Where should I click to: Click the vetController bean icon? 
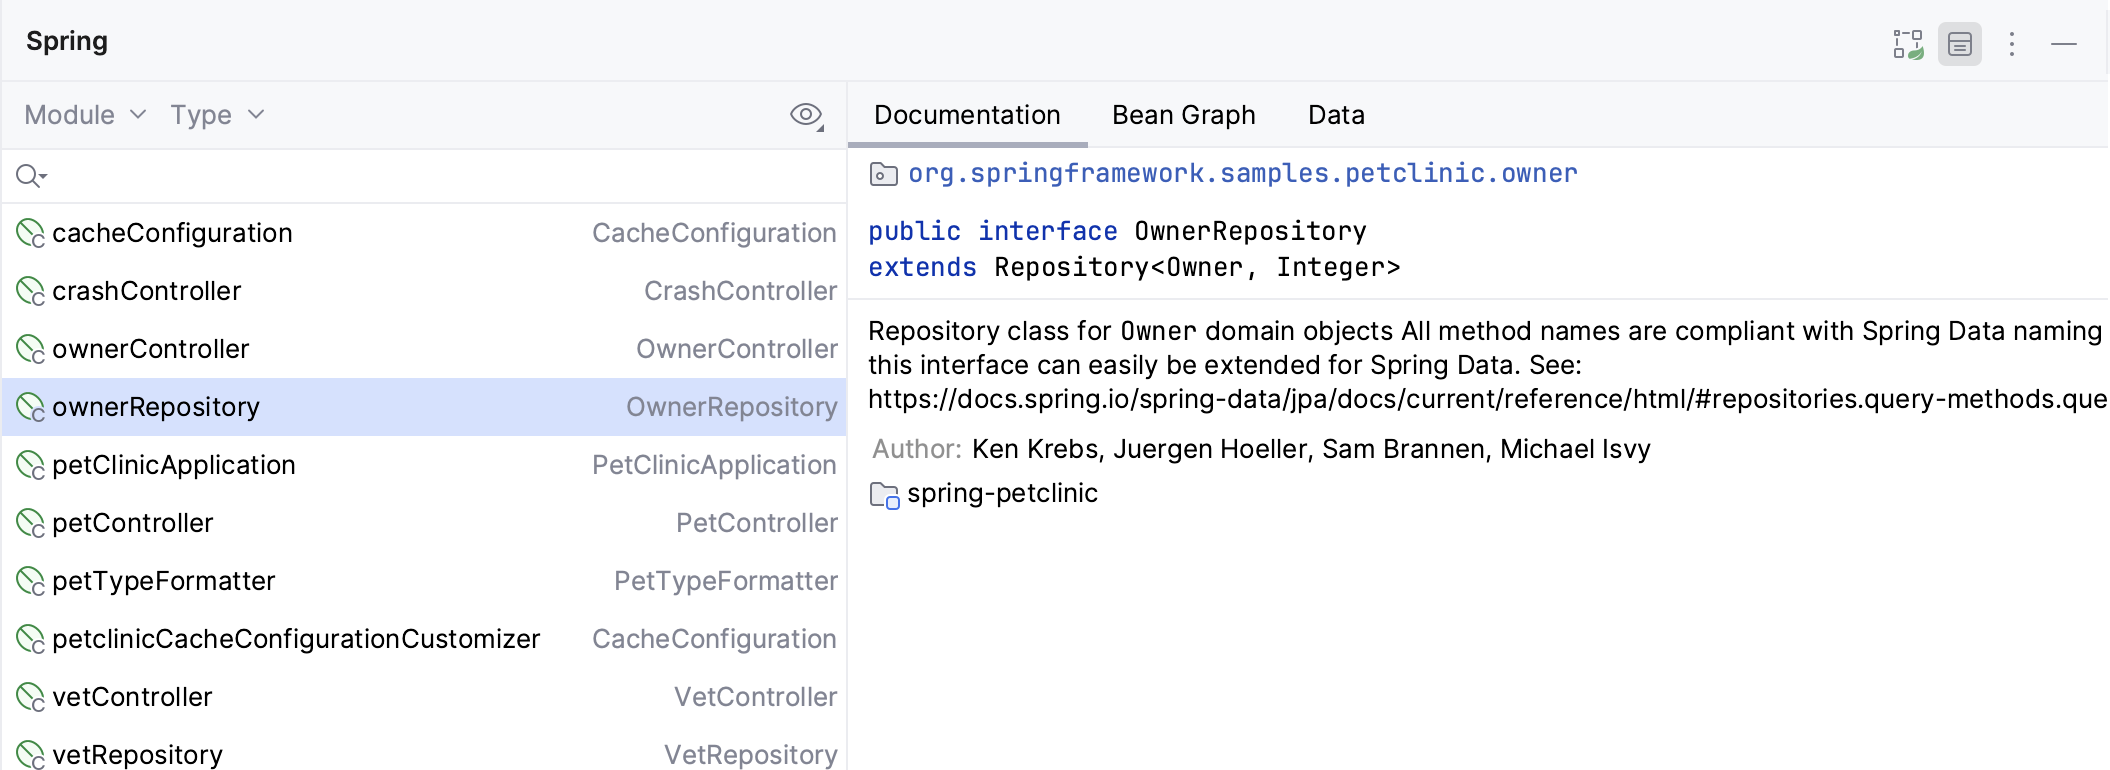tap(30, 698)
